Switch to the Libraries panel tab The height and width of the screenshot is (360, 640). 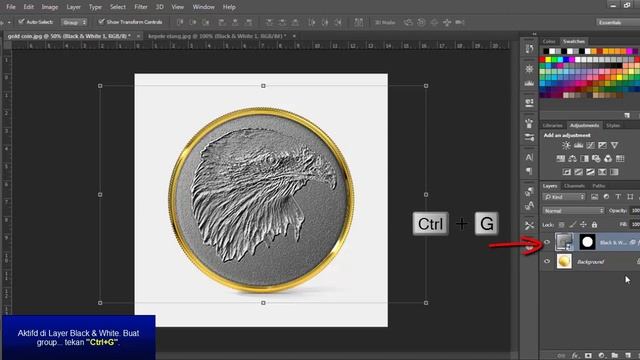[x=553, y=125]
